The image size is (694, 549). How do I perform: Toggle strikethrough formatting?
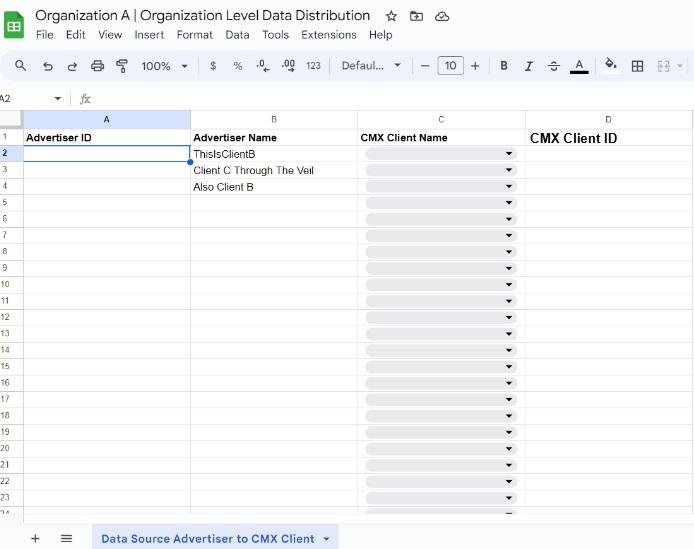(x=553, y=66)
